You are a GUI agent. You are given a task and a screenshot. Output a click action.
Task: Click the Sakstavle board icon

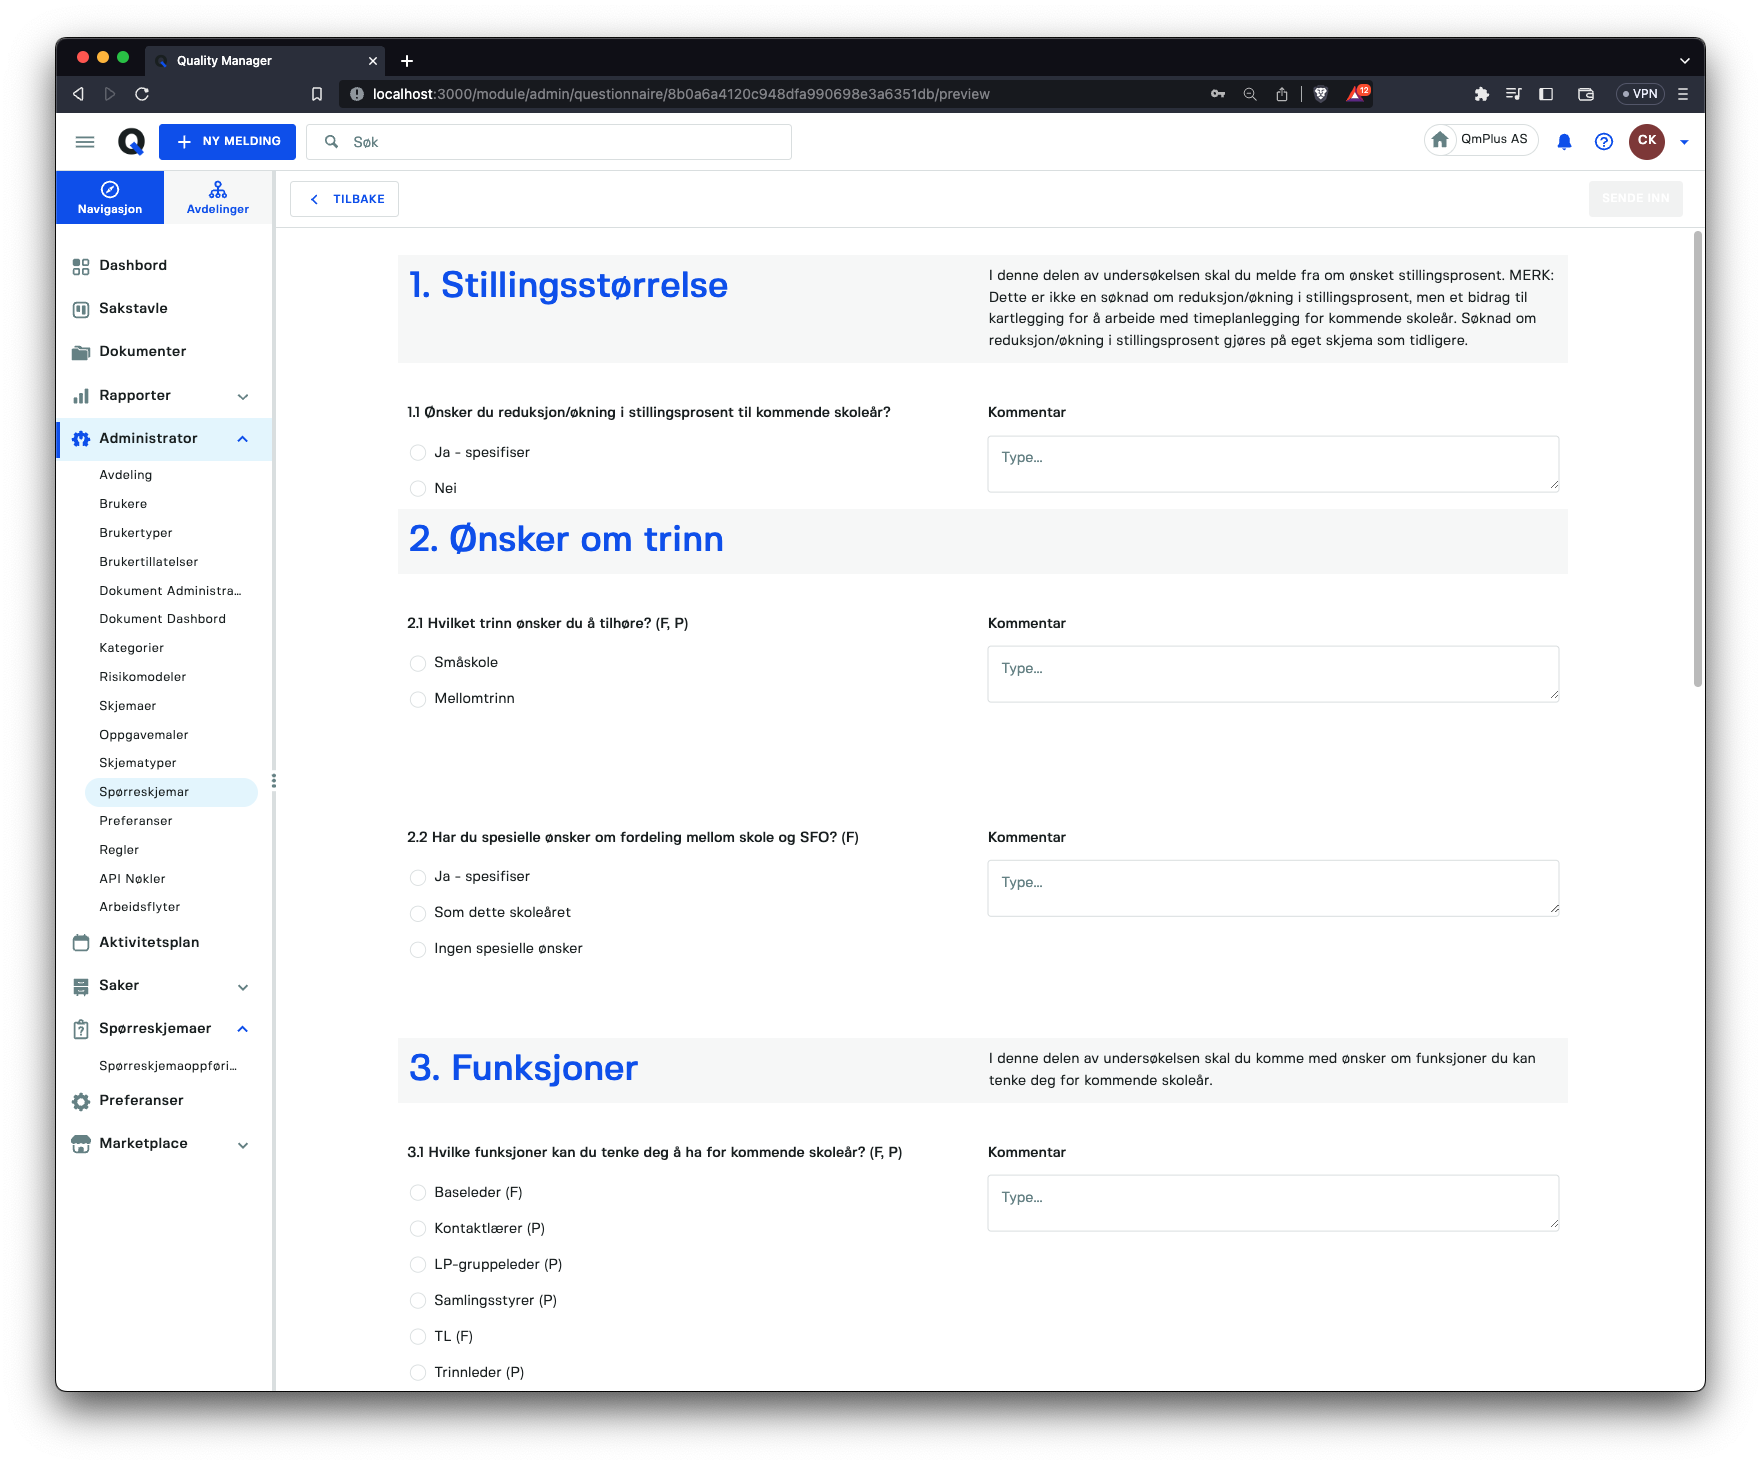tap(81, 309)
